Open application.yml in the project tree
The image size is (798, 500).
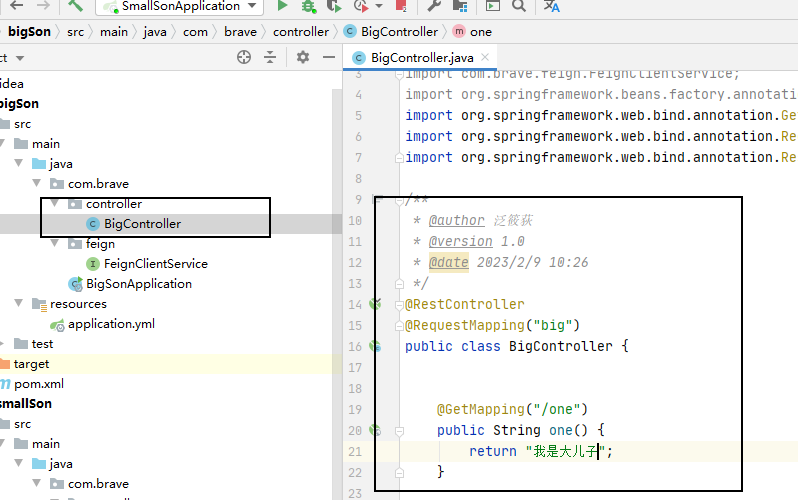coord(111,324)
